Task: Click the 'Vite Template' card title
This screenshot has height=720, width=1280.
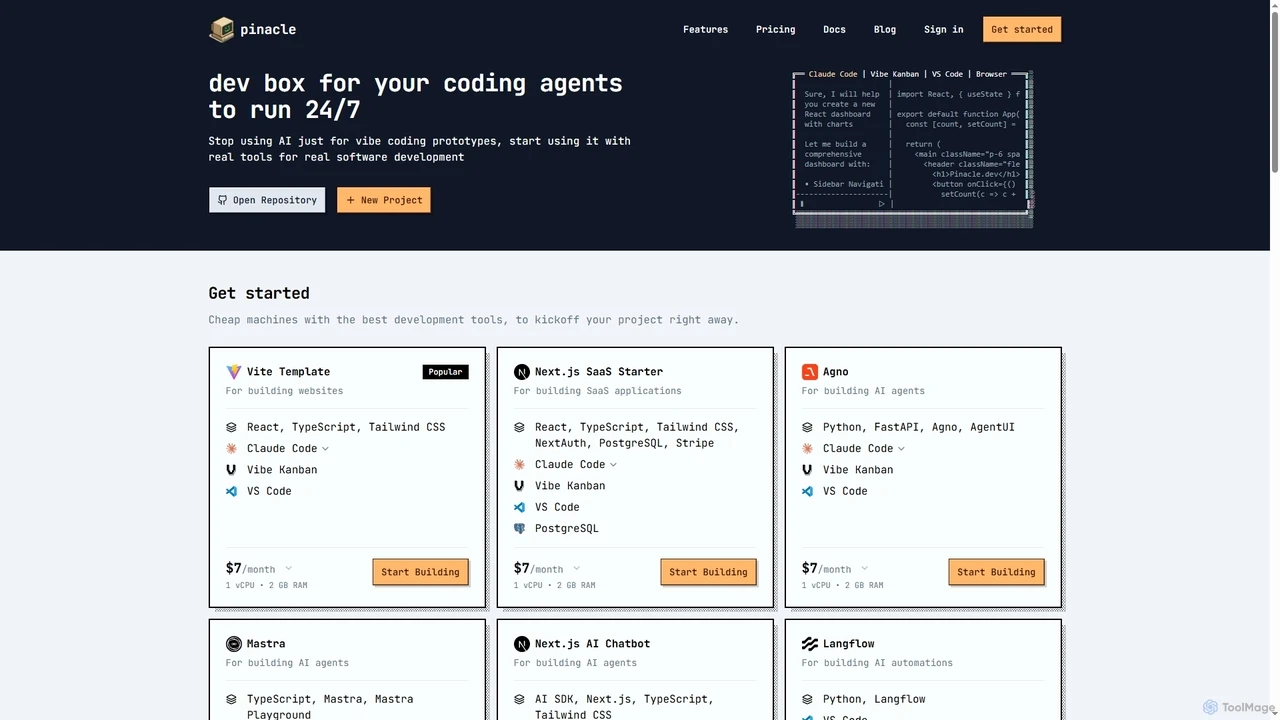Action: (288, 372)
